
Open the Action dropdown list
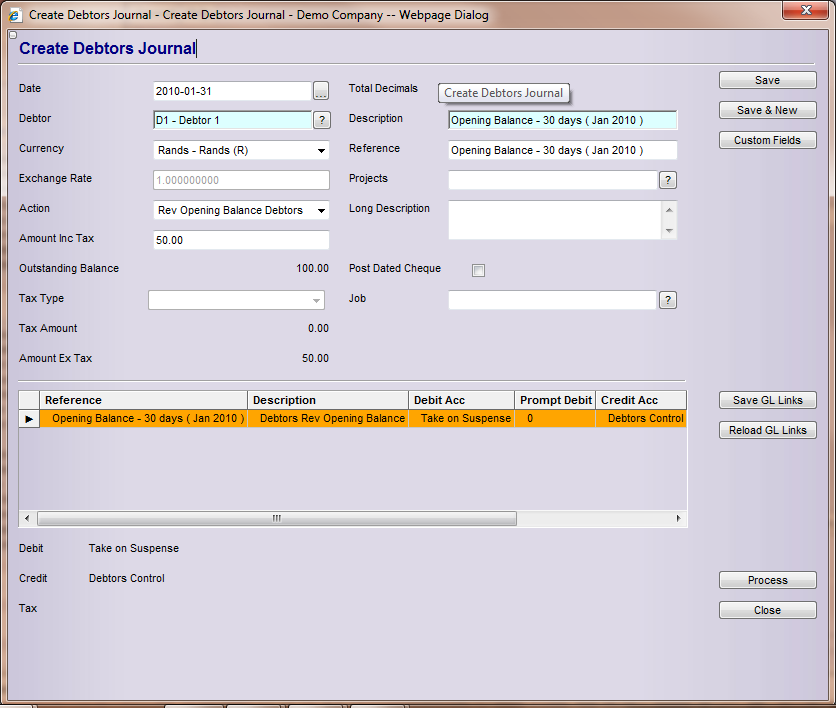321,211
